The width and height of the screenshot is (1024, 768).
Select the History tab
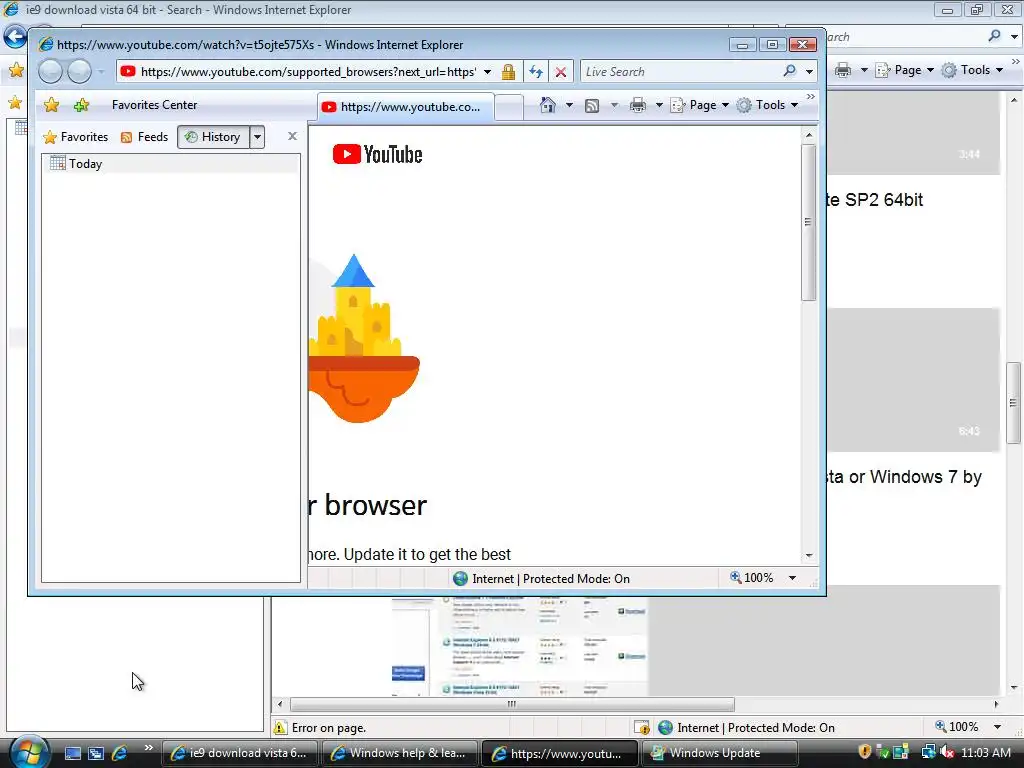(214, 136)
